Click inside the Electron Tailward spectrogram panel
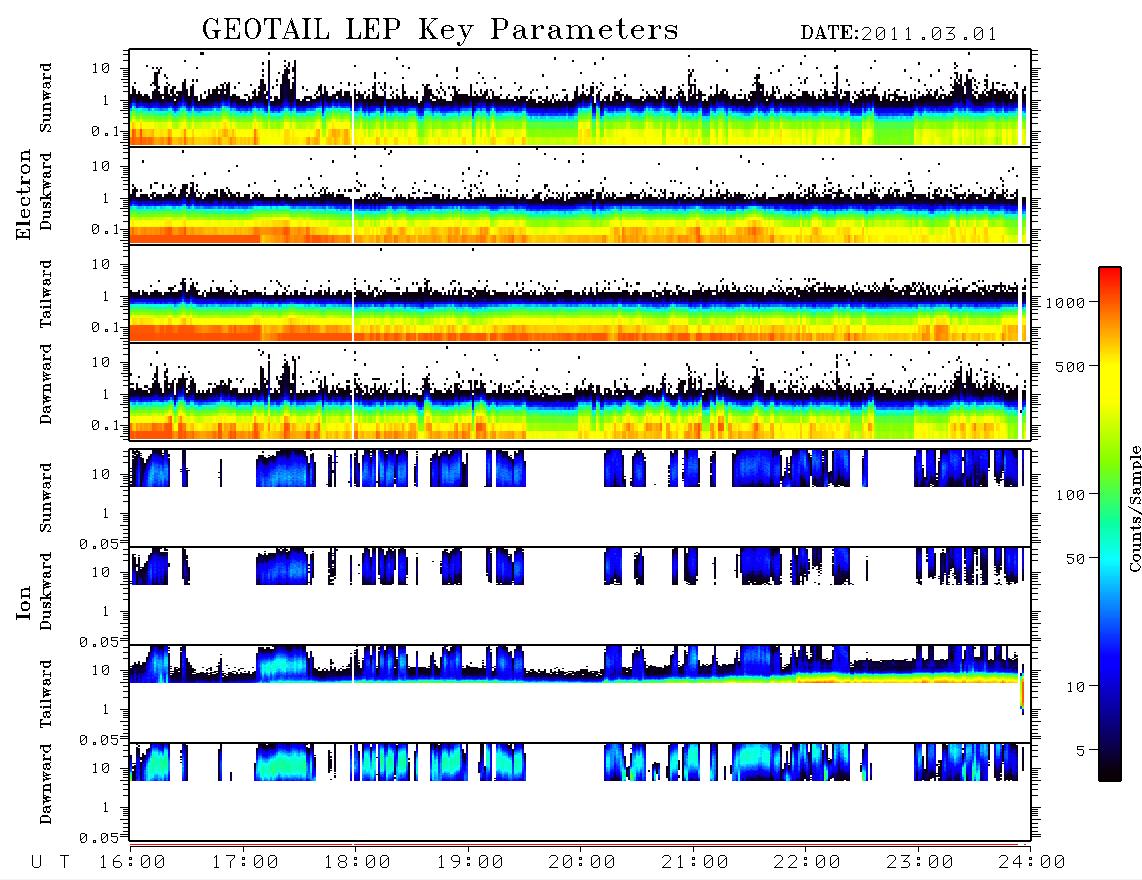The width and height of the screenshot is (1142, 880). click(580, 294)
